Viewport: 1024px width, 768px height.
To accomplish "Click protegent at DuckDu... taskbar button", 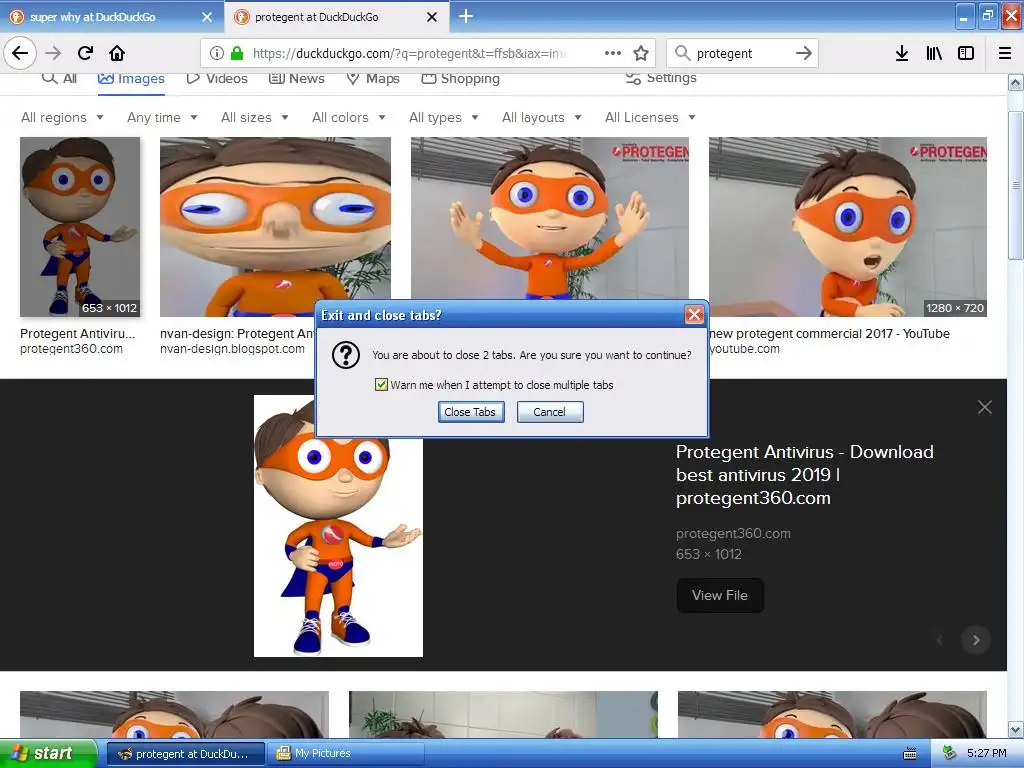I will click(x=185, y=754).
